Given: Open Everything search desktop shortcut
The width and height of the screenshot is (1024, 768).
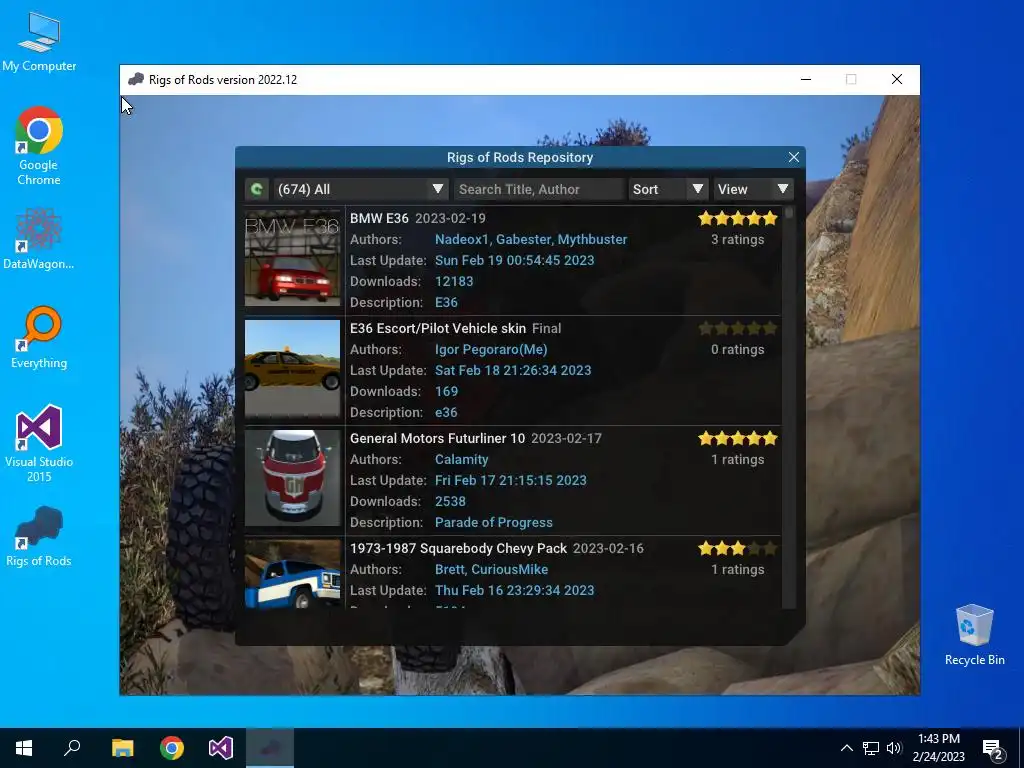Looking at the screenshot, I should tap(39, 338).
